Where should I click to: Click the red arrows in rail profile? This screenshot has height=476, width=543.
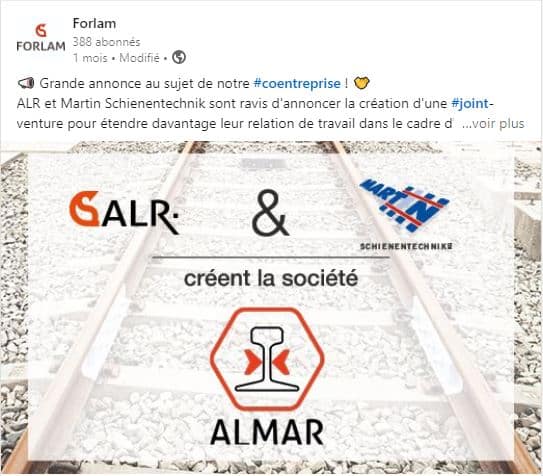pyautogui.click(x=267, y=362)
